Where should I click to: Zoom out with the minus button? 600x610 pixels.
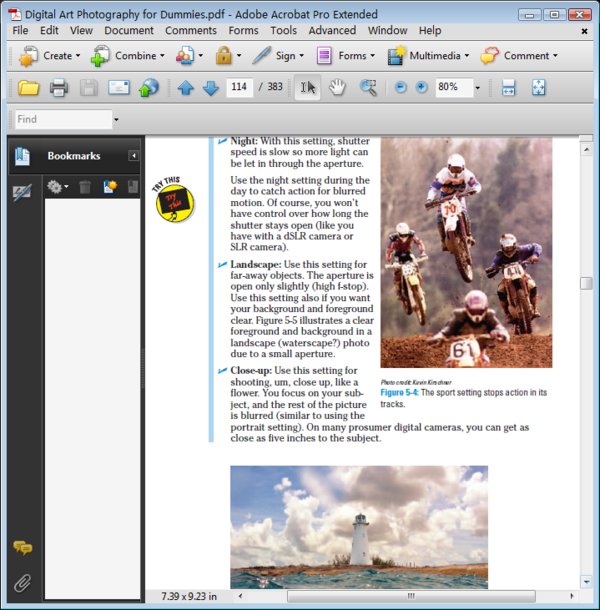(400, 87)
